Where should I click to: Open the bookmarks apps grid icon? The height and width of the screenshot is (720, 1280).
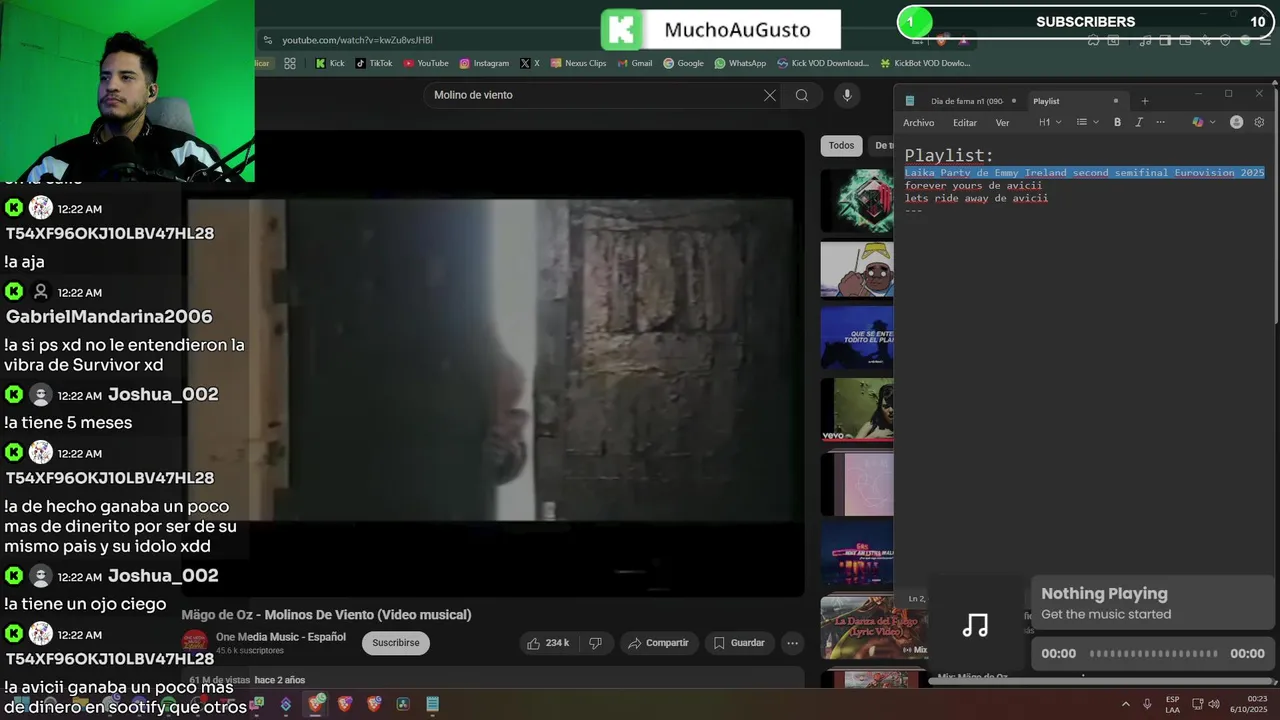(x=290, y=63)
